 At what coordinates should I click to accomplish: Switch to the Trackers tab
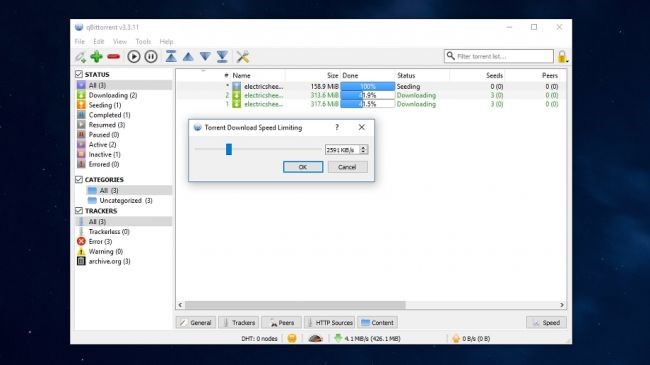[239, 322]
